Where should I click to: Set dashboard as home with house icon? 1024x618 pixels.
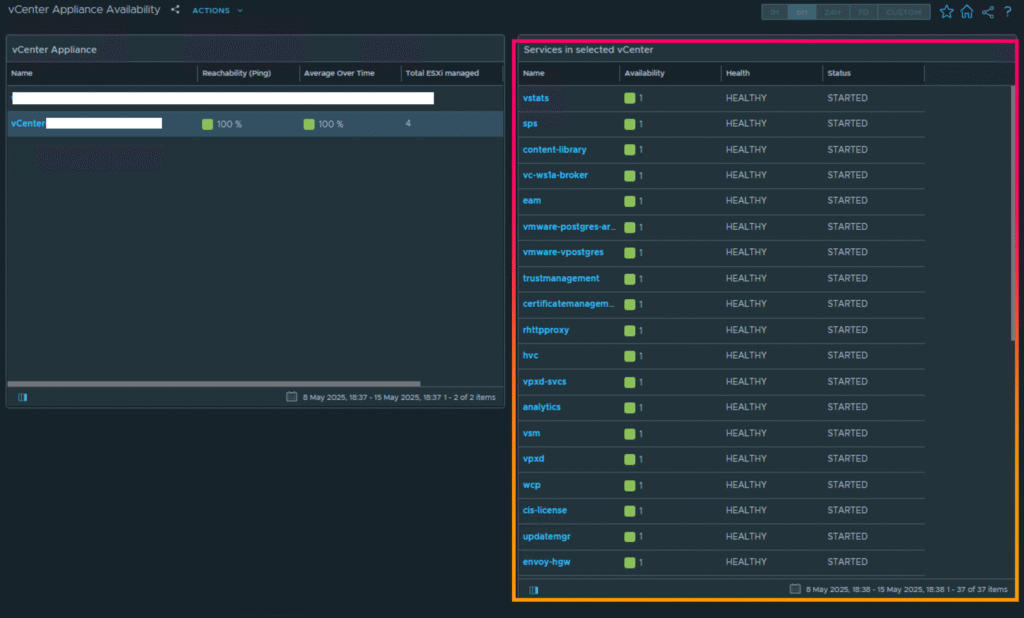tap(967, 12)
